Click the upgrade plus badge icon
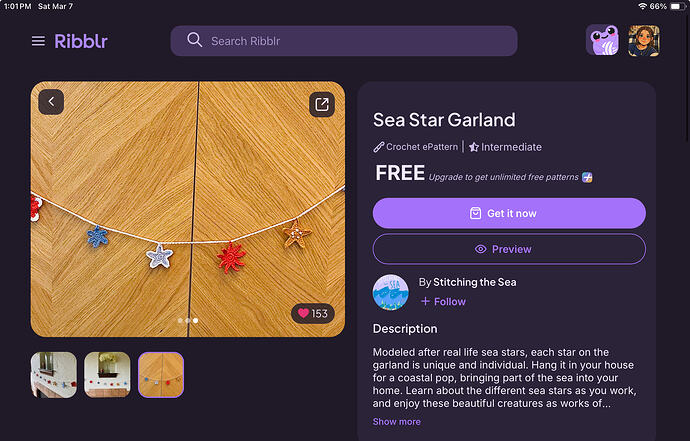 pos(587,177)
